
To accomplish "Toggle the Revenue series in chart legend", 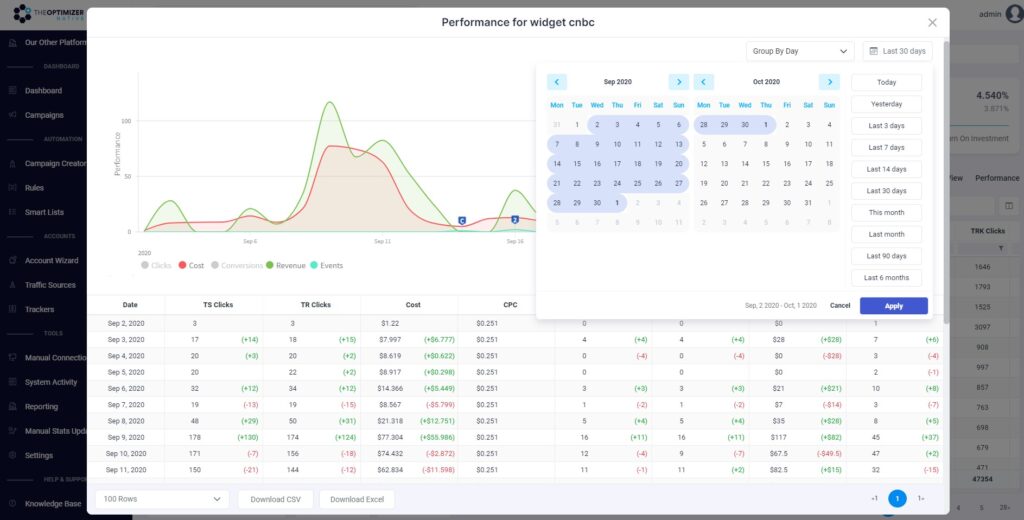I will click(285, 265).
